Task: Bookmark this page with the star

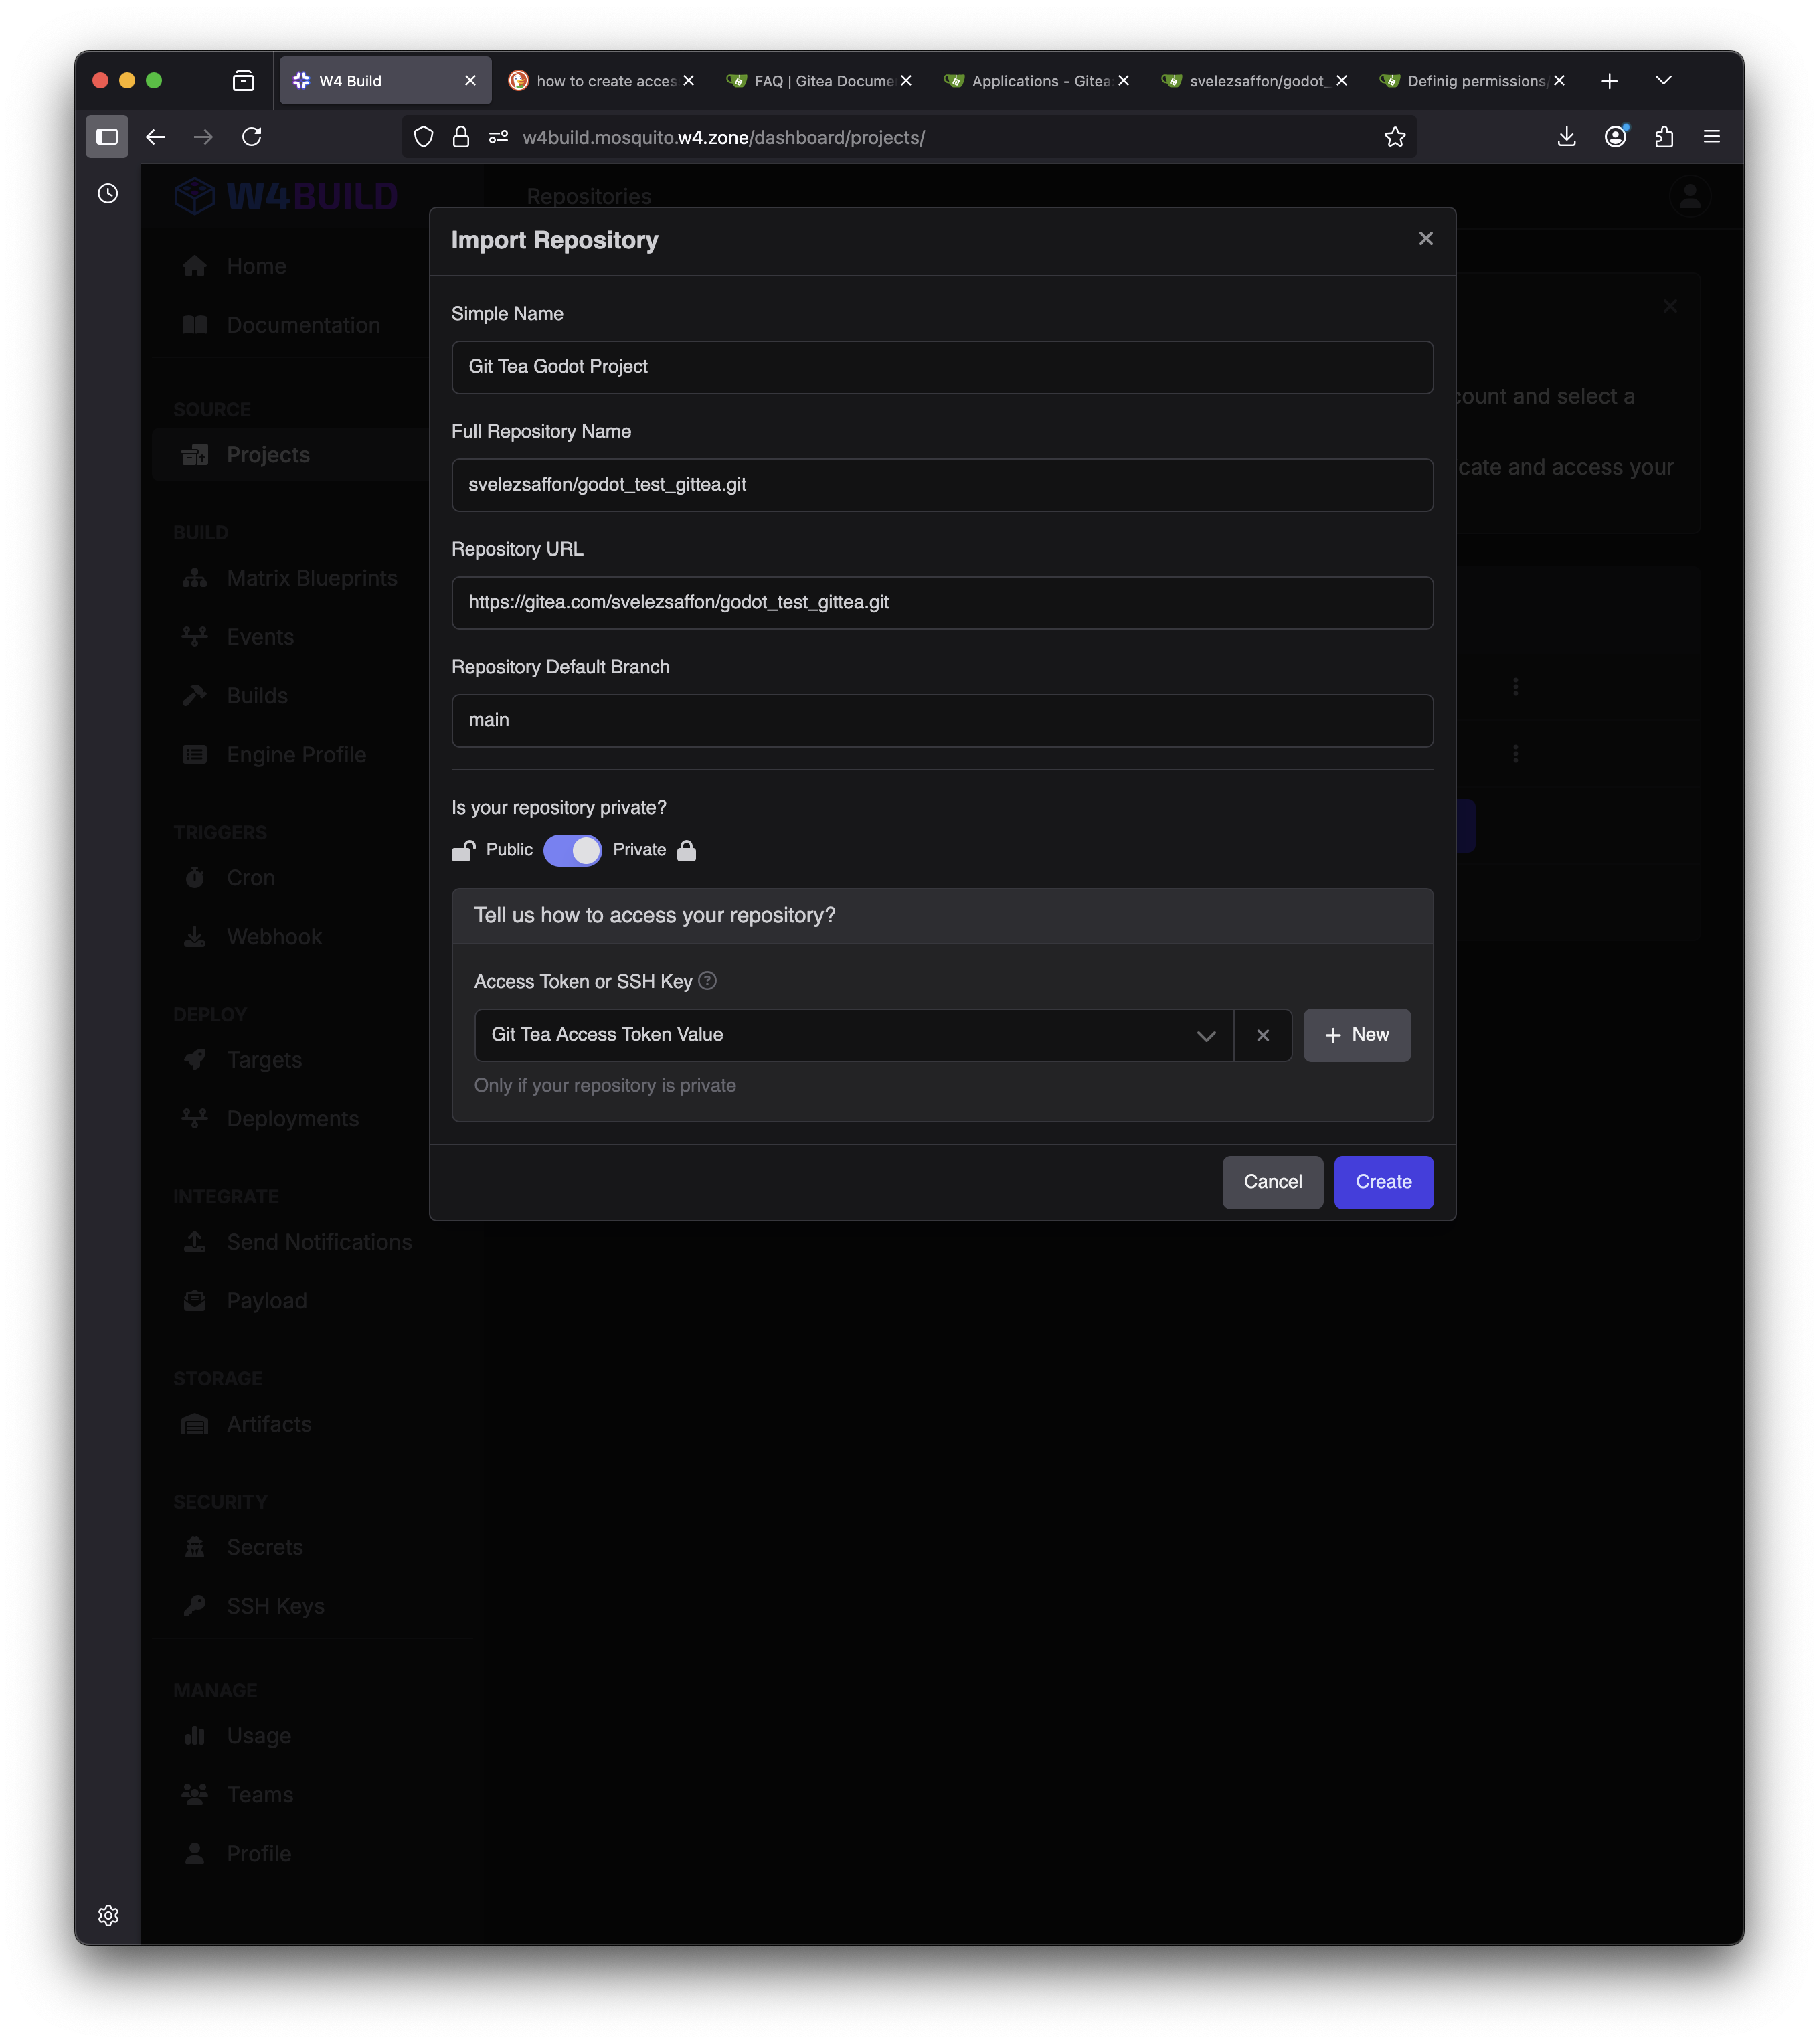Action: 1394,137
